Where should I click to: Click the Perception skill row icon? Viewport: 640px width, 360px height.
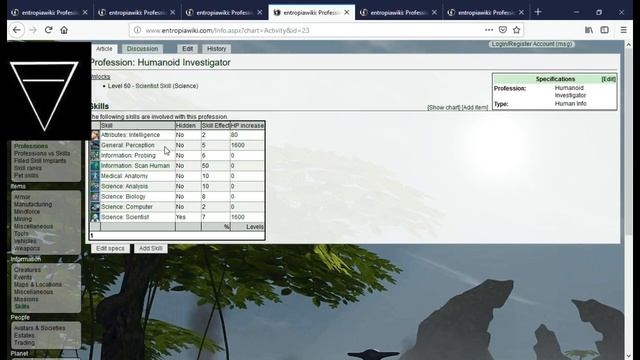[x=95, y=145]
